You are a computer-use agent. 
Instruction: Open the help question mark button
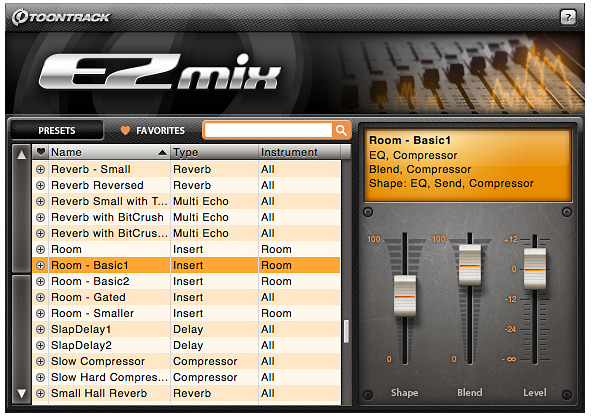coord(568,17)
